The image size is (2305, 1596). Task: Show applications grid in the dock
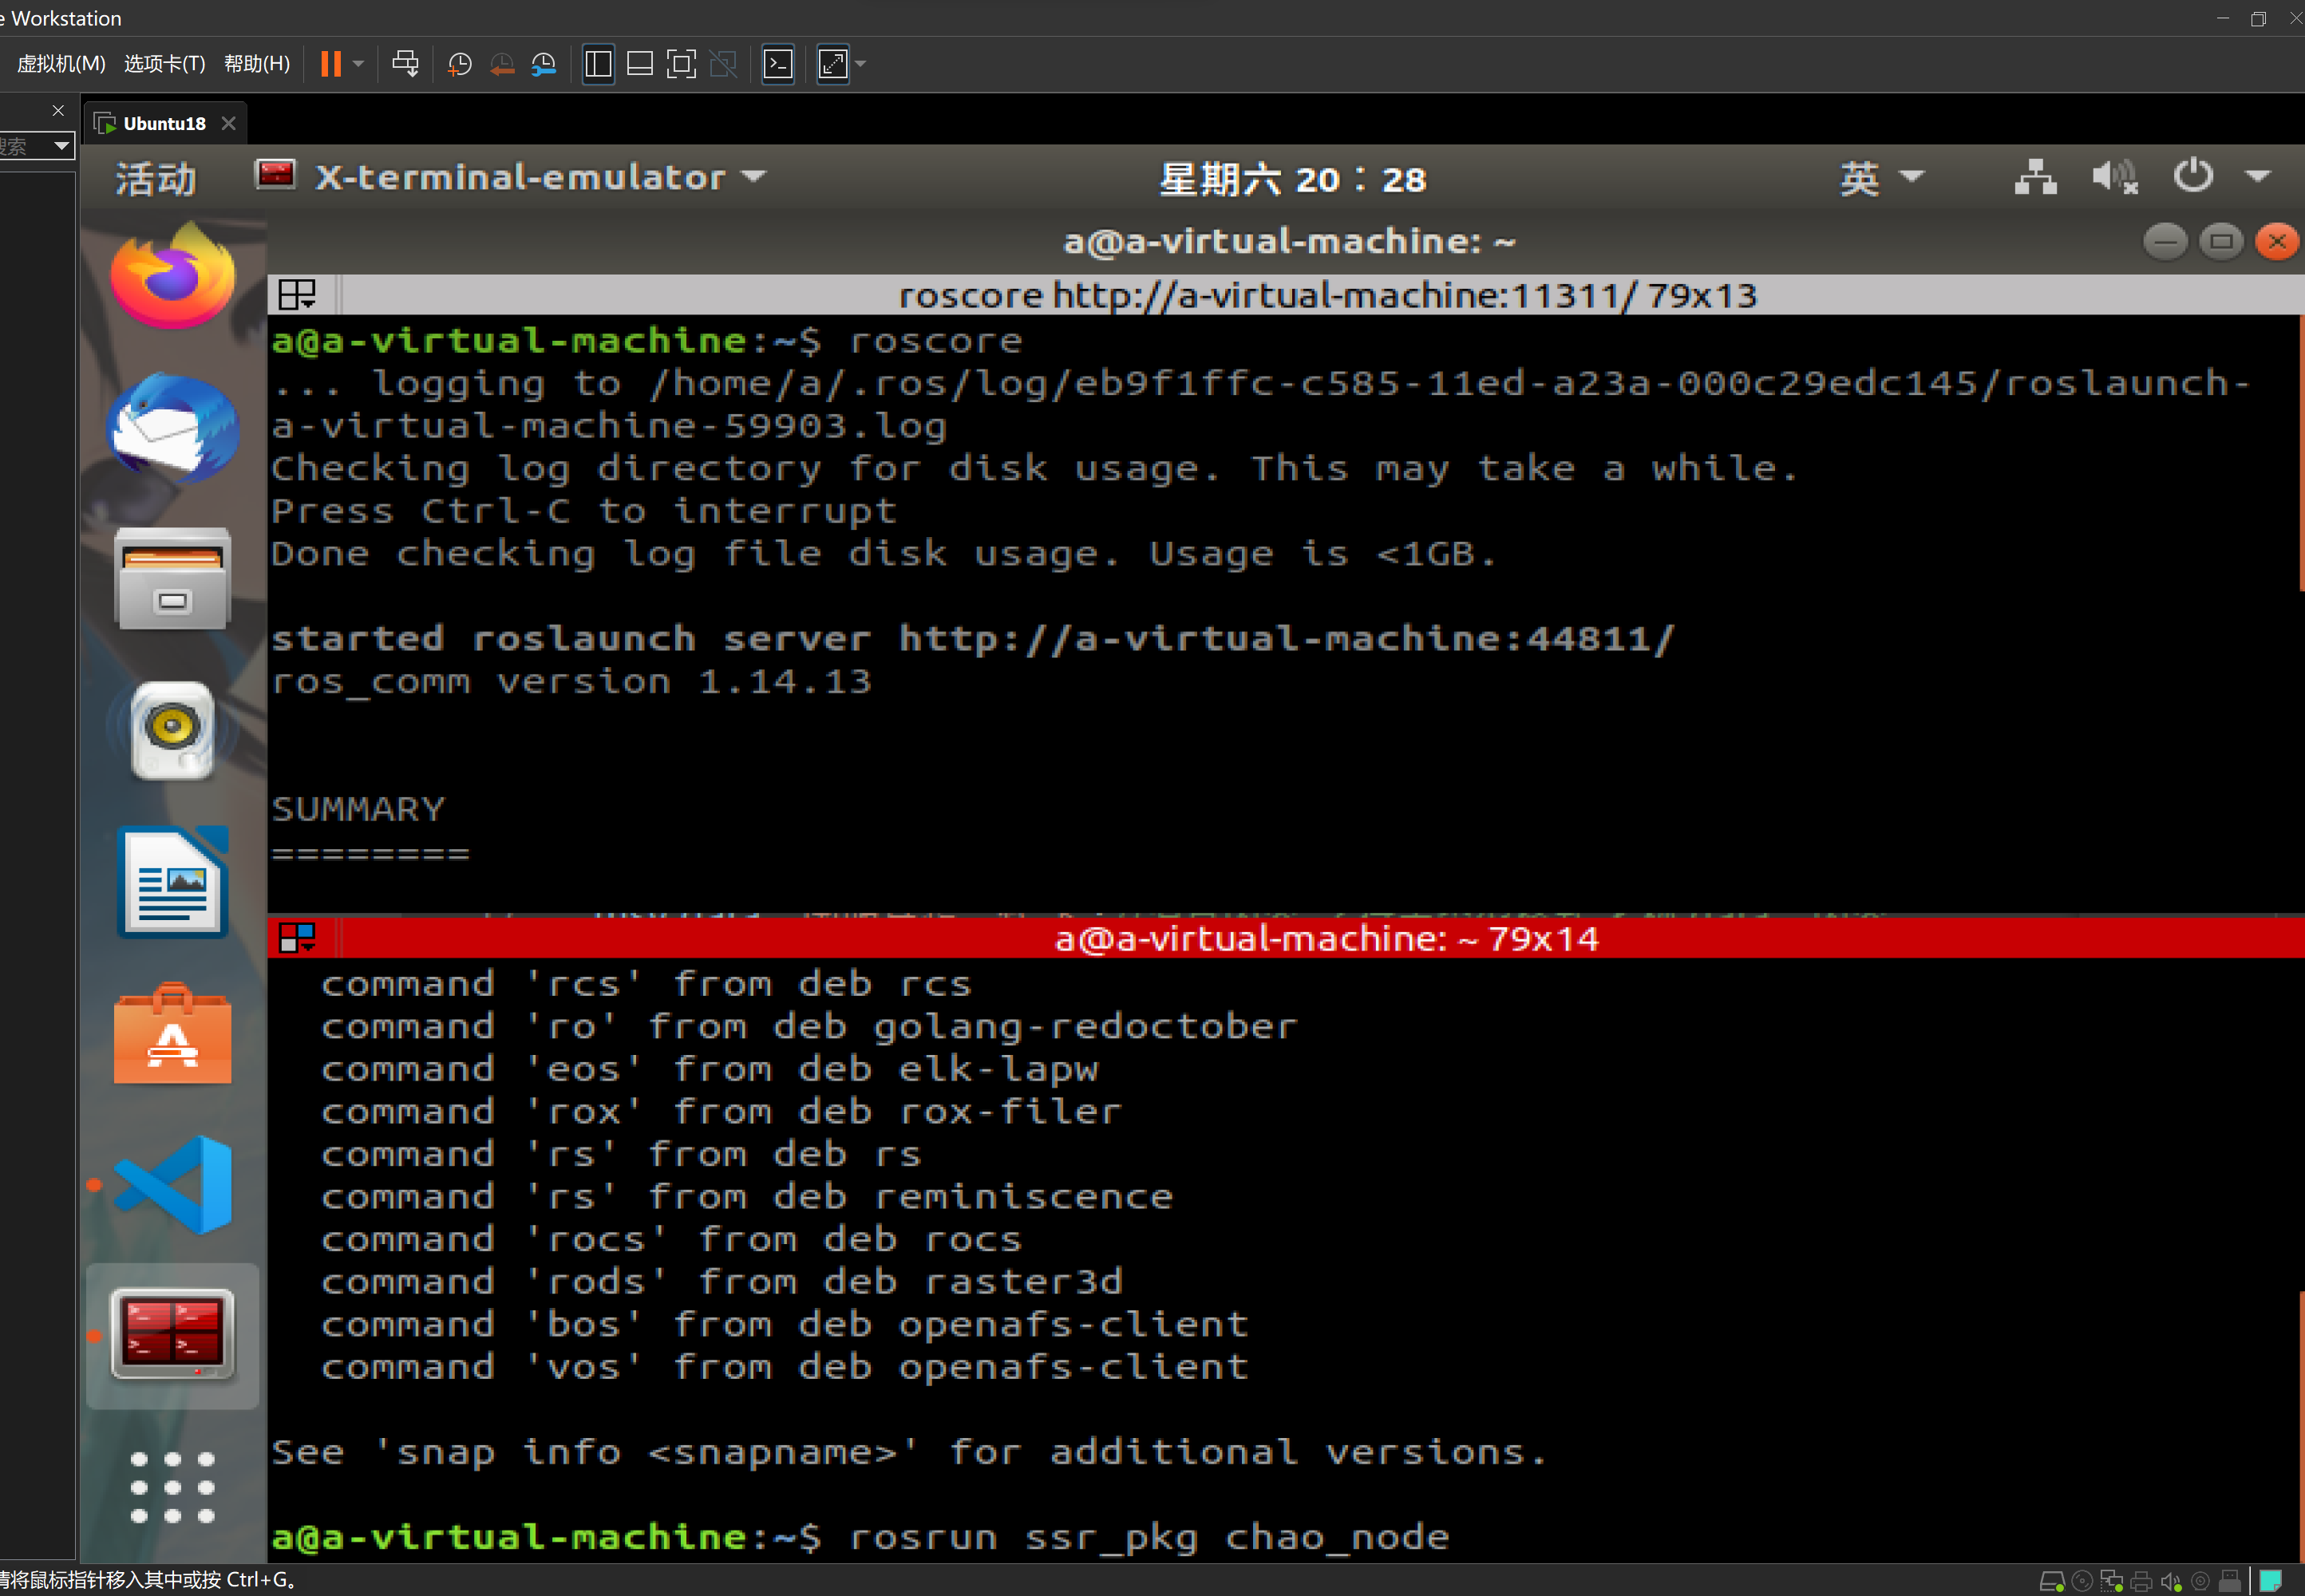(172, 1487)
